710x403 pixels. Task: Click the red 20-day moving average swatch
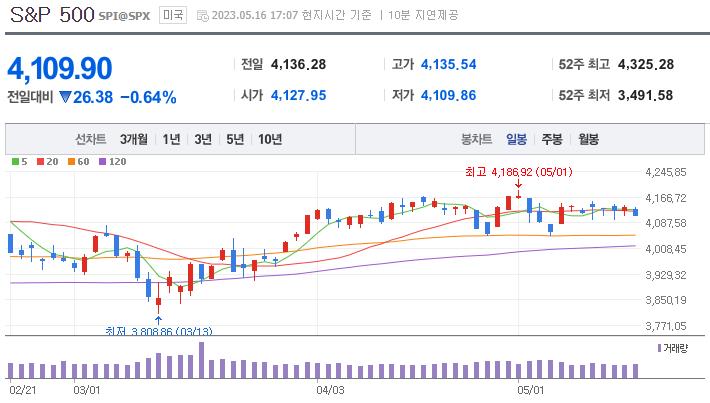(x=40, y=162)
